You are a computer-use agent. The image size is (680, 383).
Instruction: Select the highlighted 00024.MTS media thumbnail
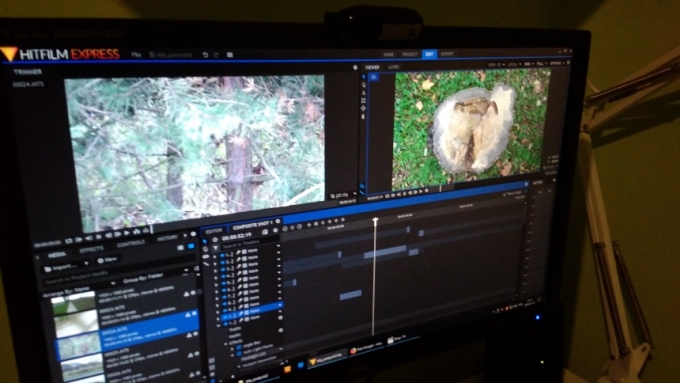coord(78,348)
